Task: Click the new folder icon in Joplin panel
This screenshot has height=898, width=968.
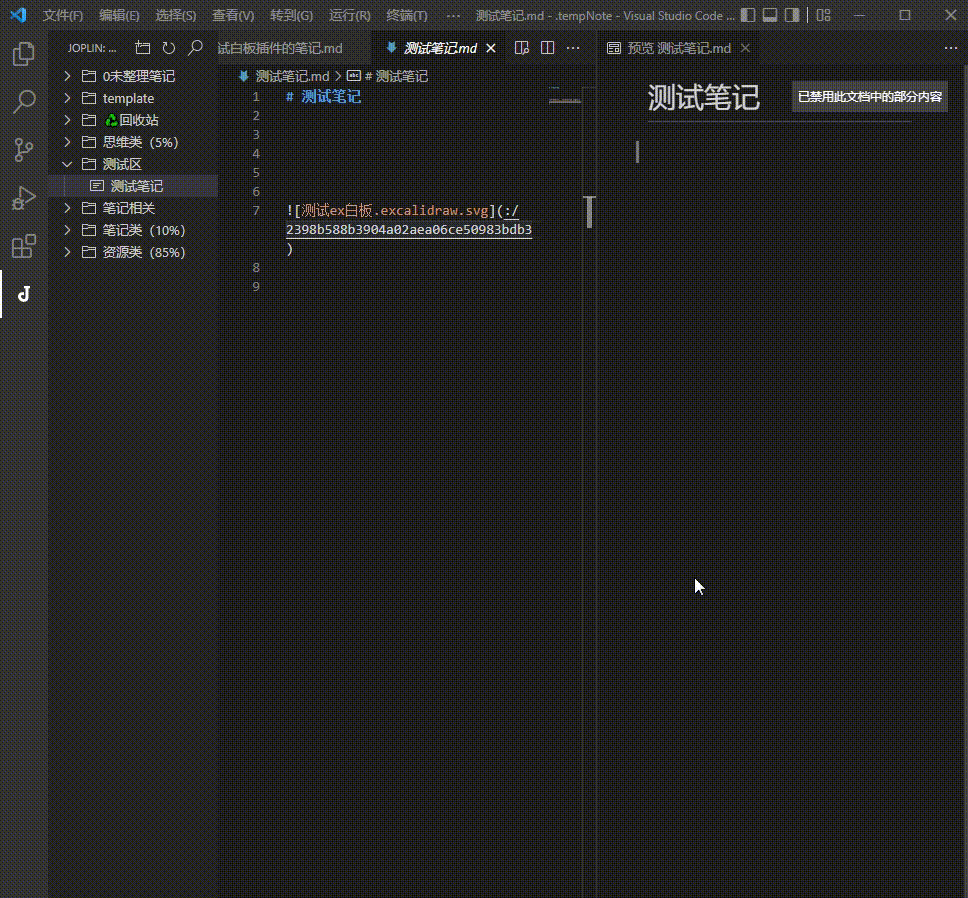Action: click(x=143, y=48)
